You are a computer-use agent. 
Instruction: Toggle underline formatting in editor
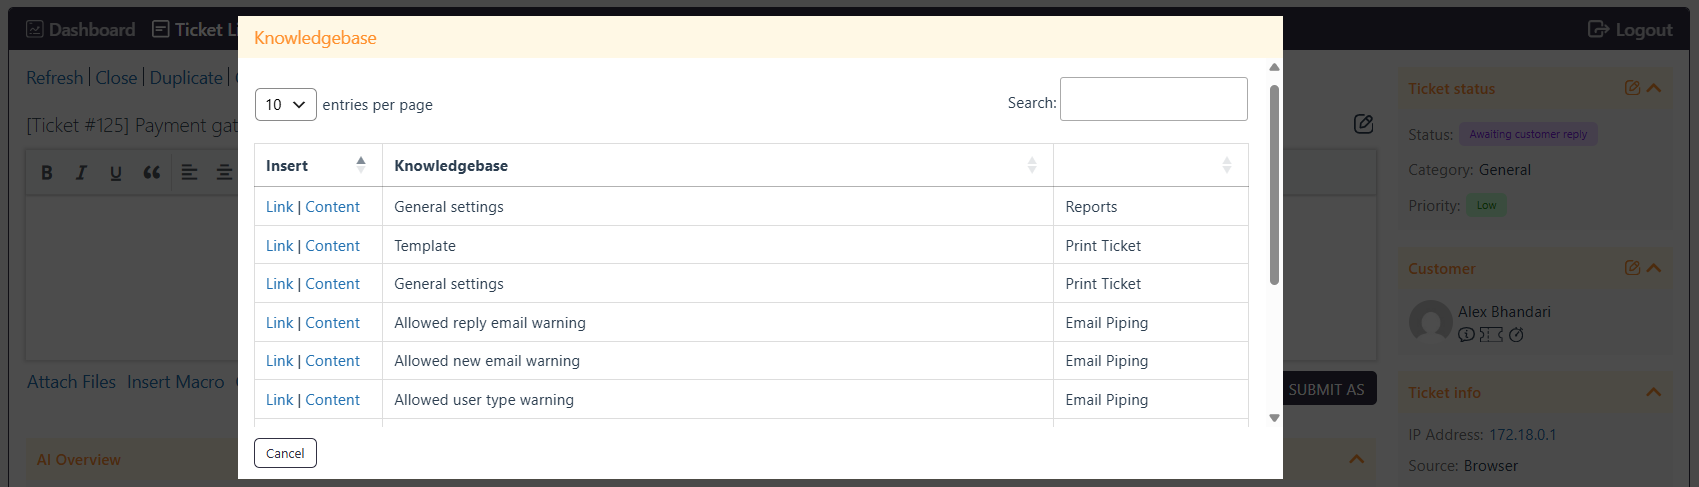pyautogui.click(x=116, y=172)
